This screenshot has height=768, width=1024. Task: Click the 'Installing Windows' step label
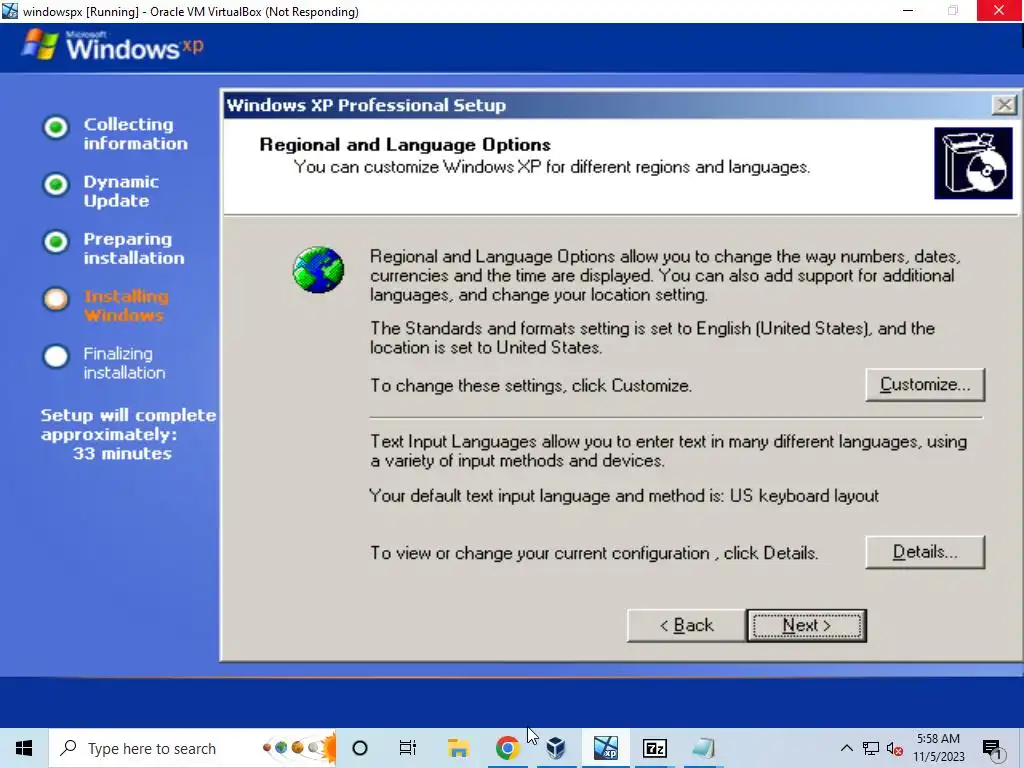[126, 306]
